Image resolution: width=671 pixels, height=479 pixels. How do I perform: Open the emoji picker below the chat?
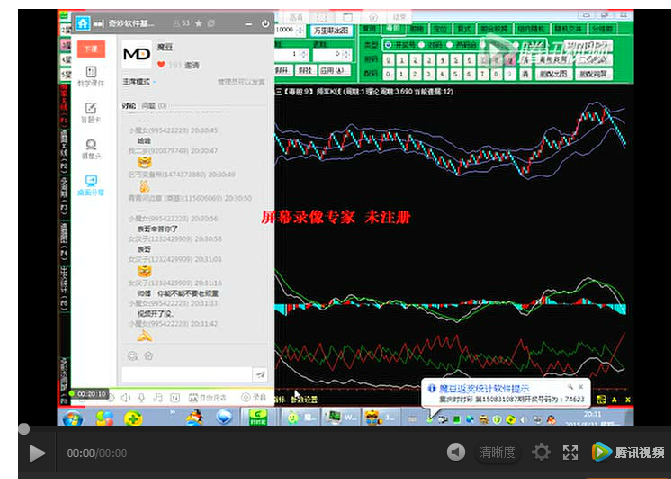tap(130, 355)
